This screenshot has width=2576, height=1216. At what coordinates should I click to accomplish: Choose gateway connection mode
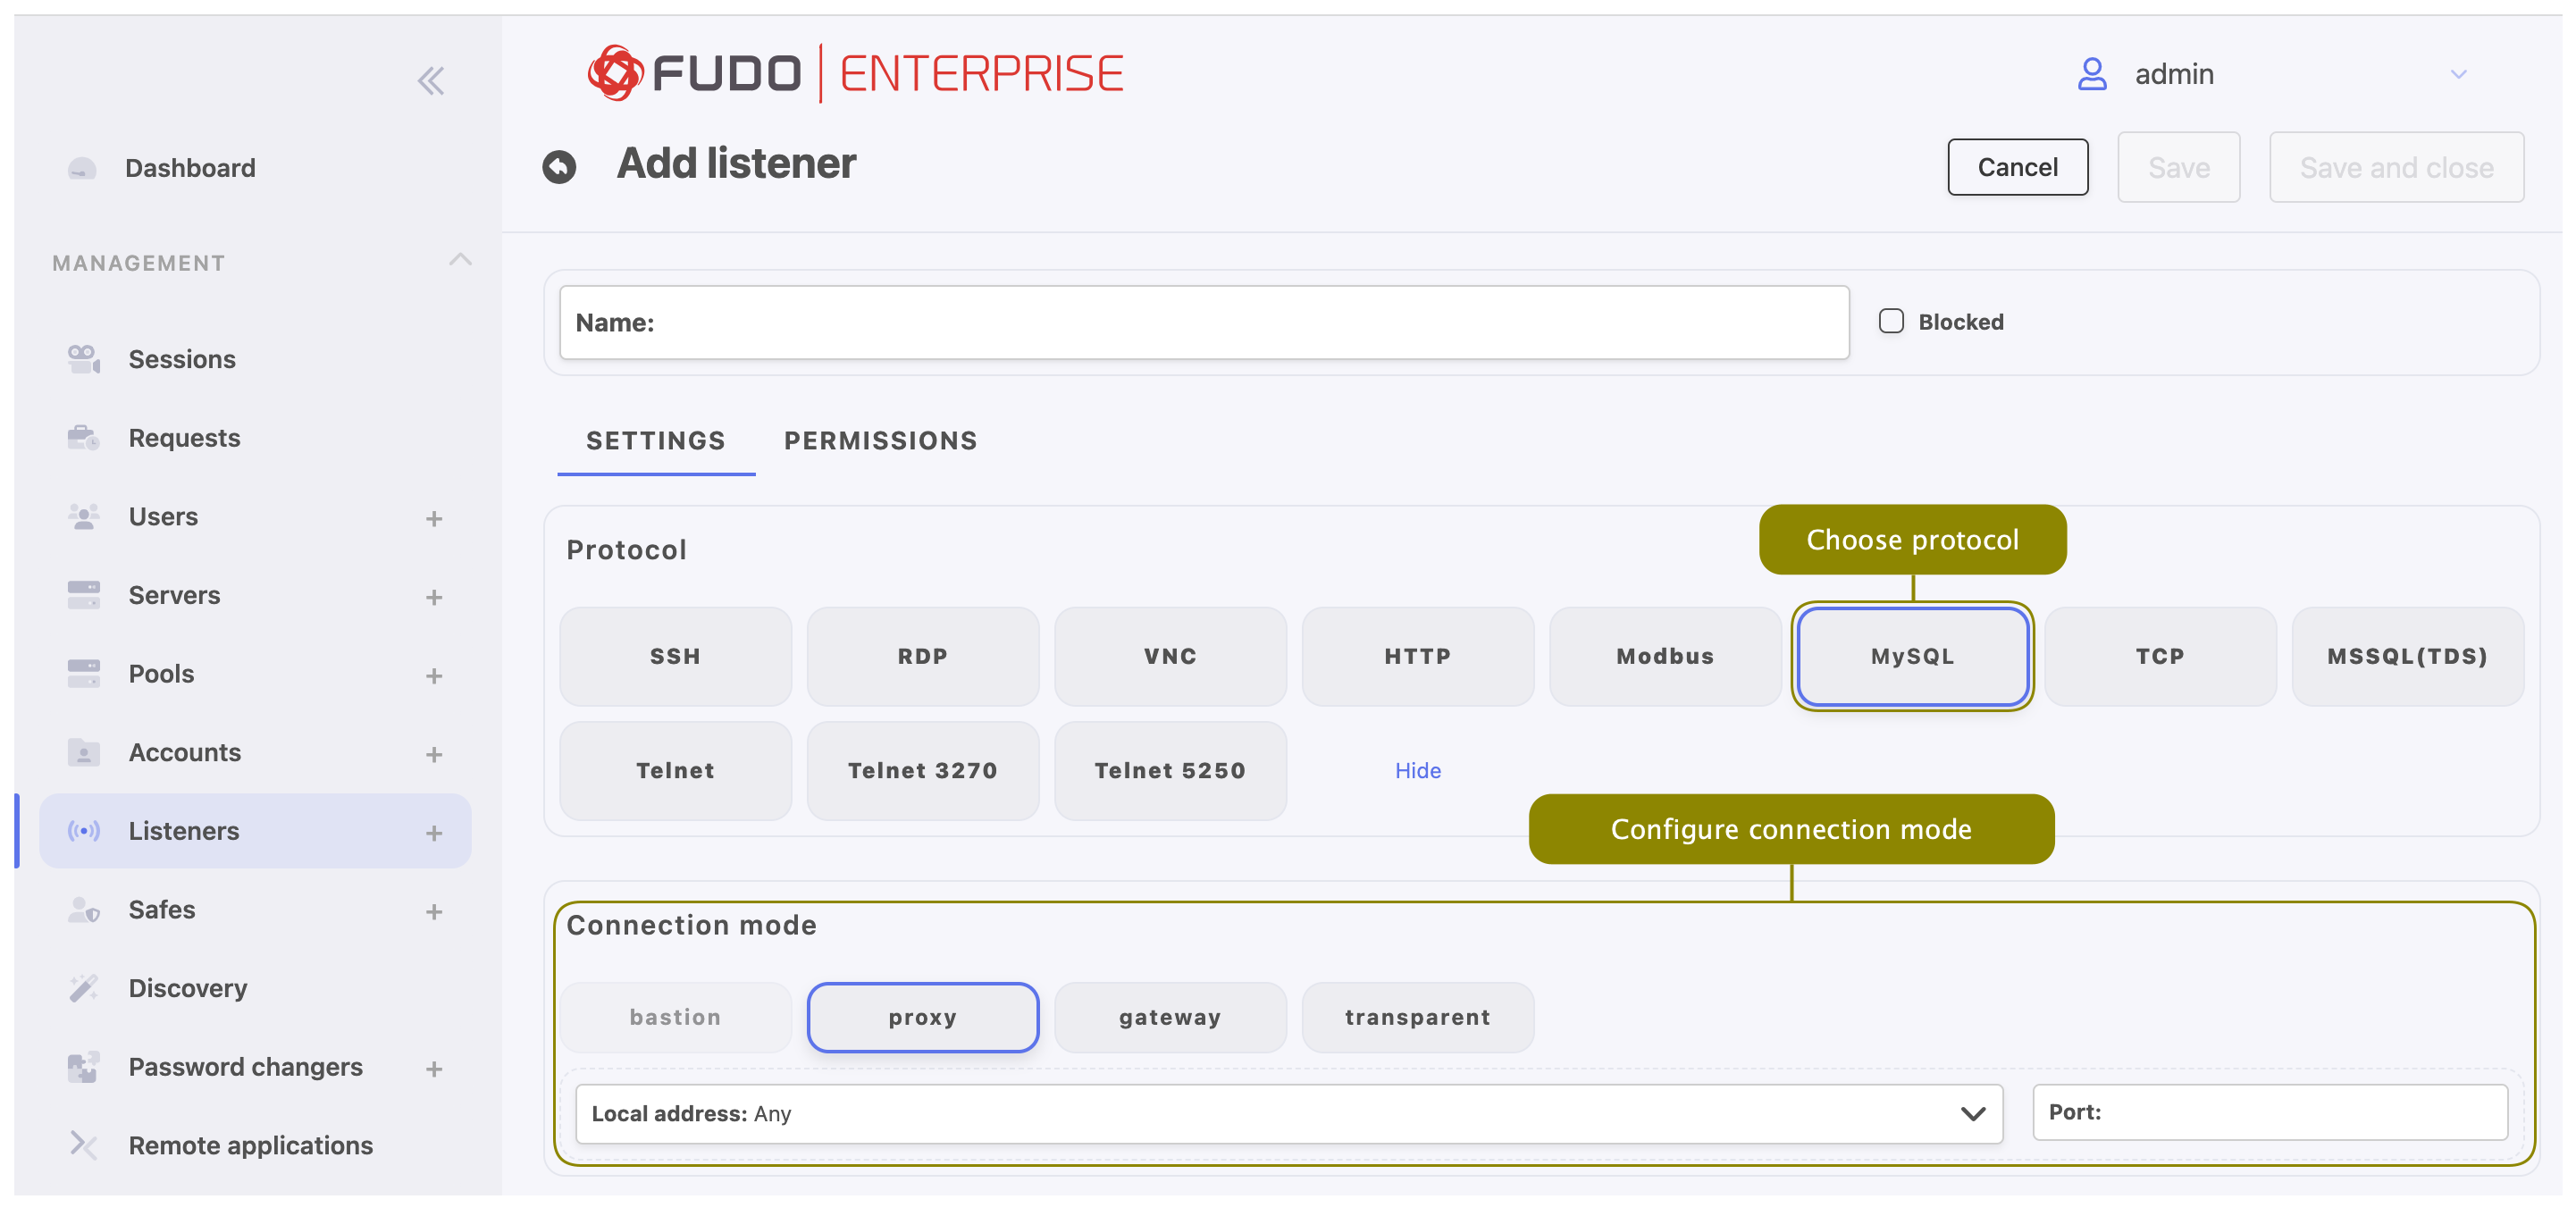click(1170, 1017)
